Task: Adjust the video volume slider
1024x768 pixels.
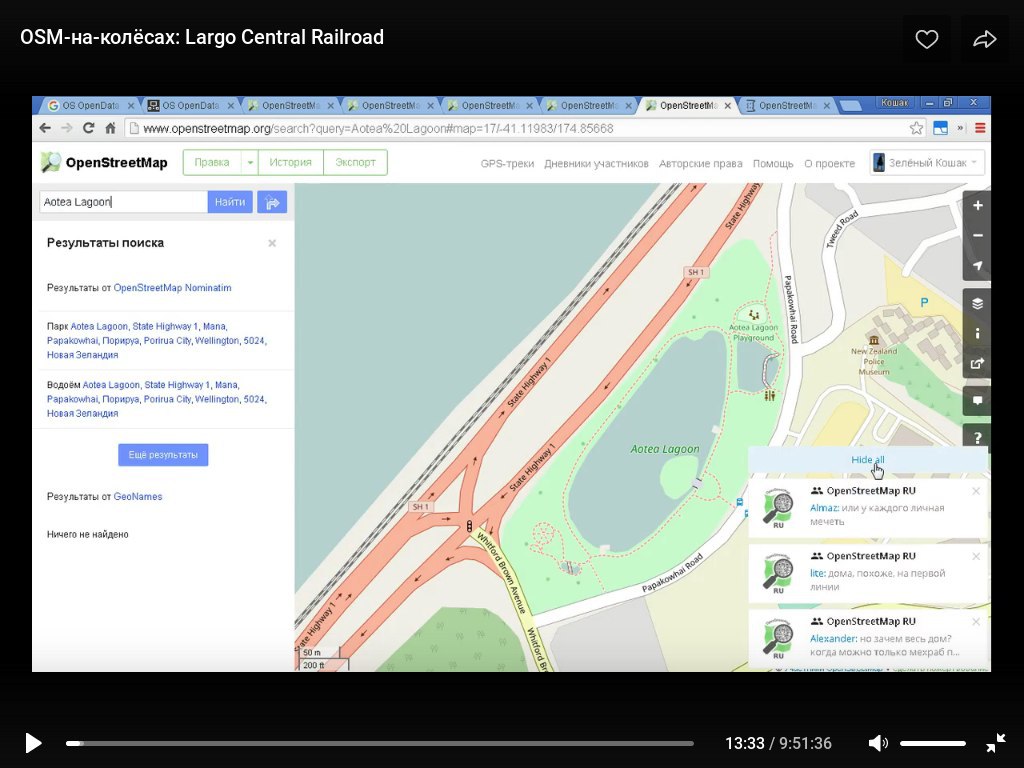Action: 933,743
